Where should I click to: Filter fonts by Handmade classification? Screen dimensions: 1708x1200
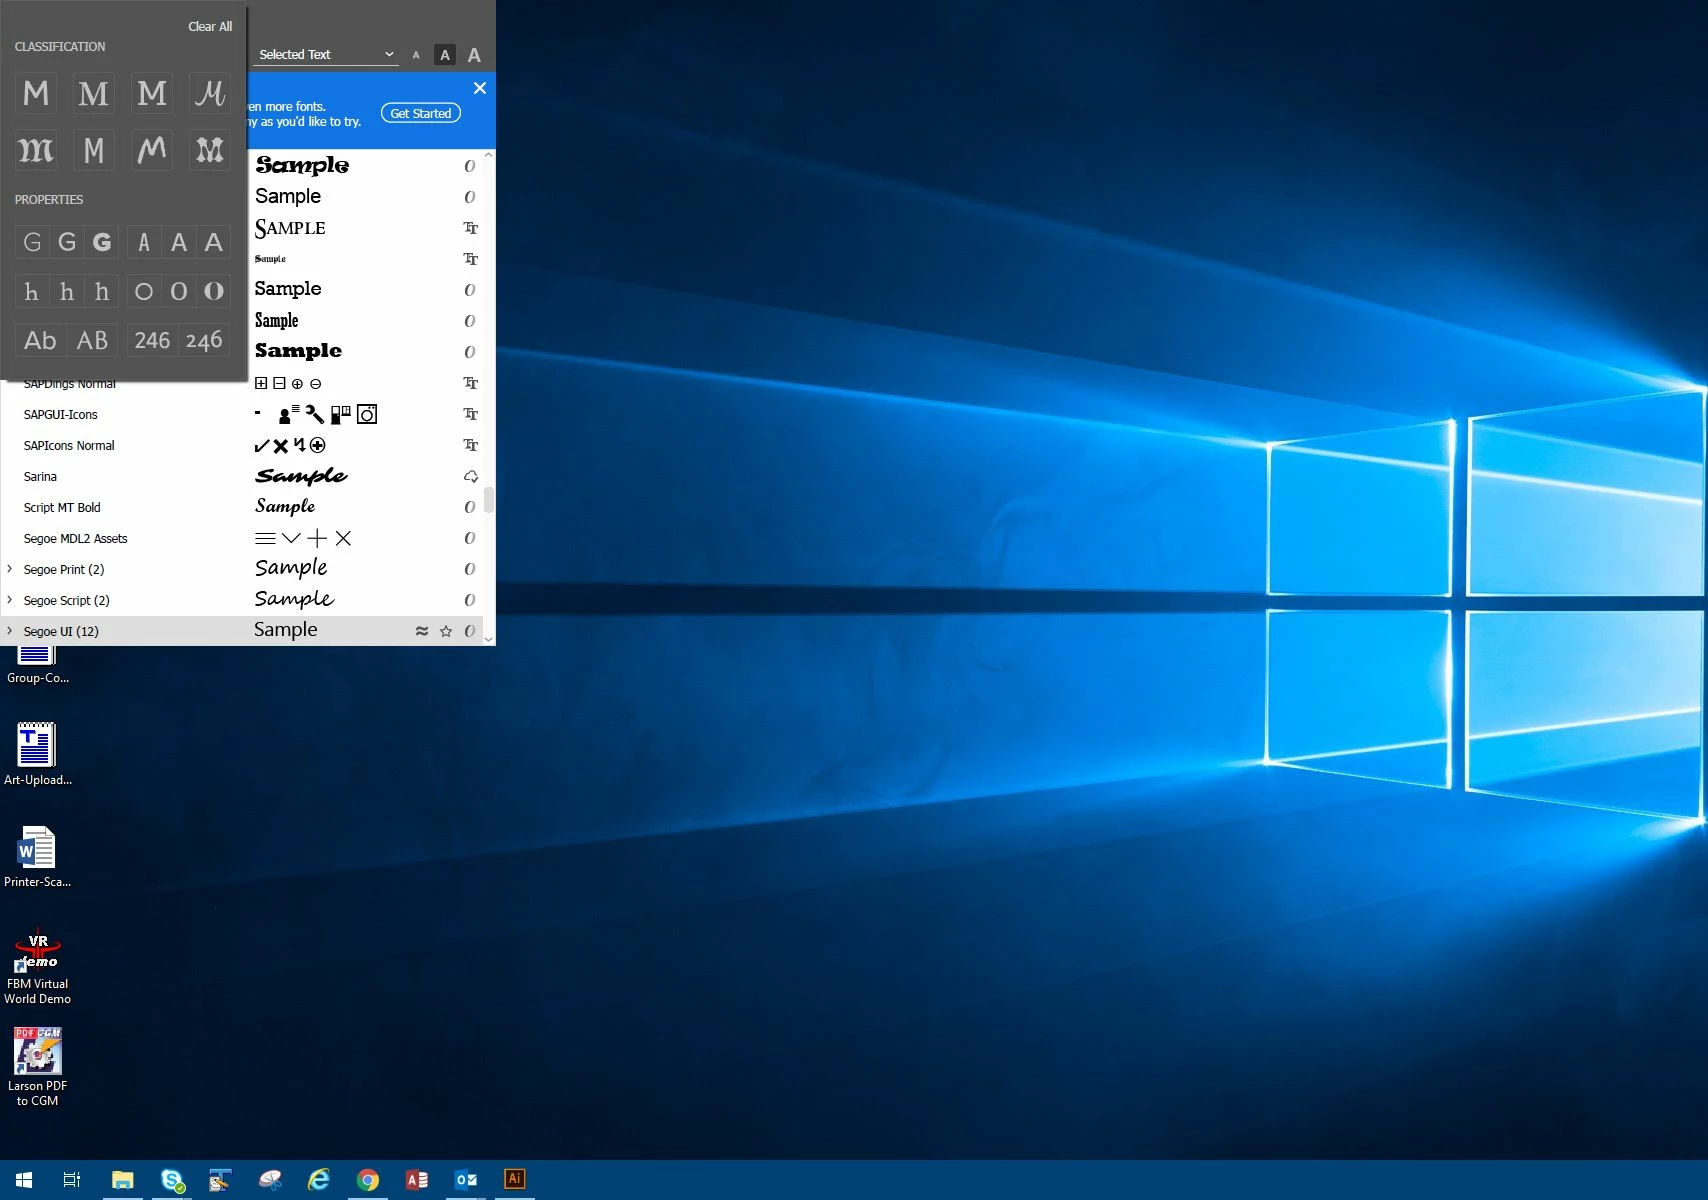152,150
